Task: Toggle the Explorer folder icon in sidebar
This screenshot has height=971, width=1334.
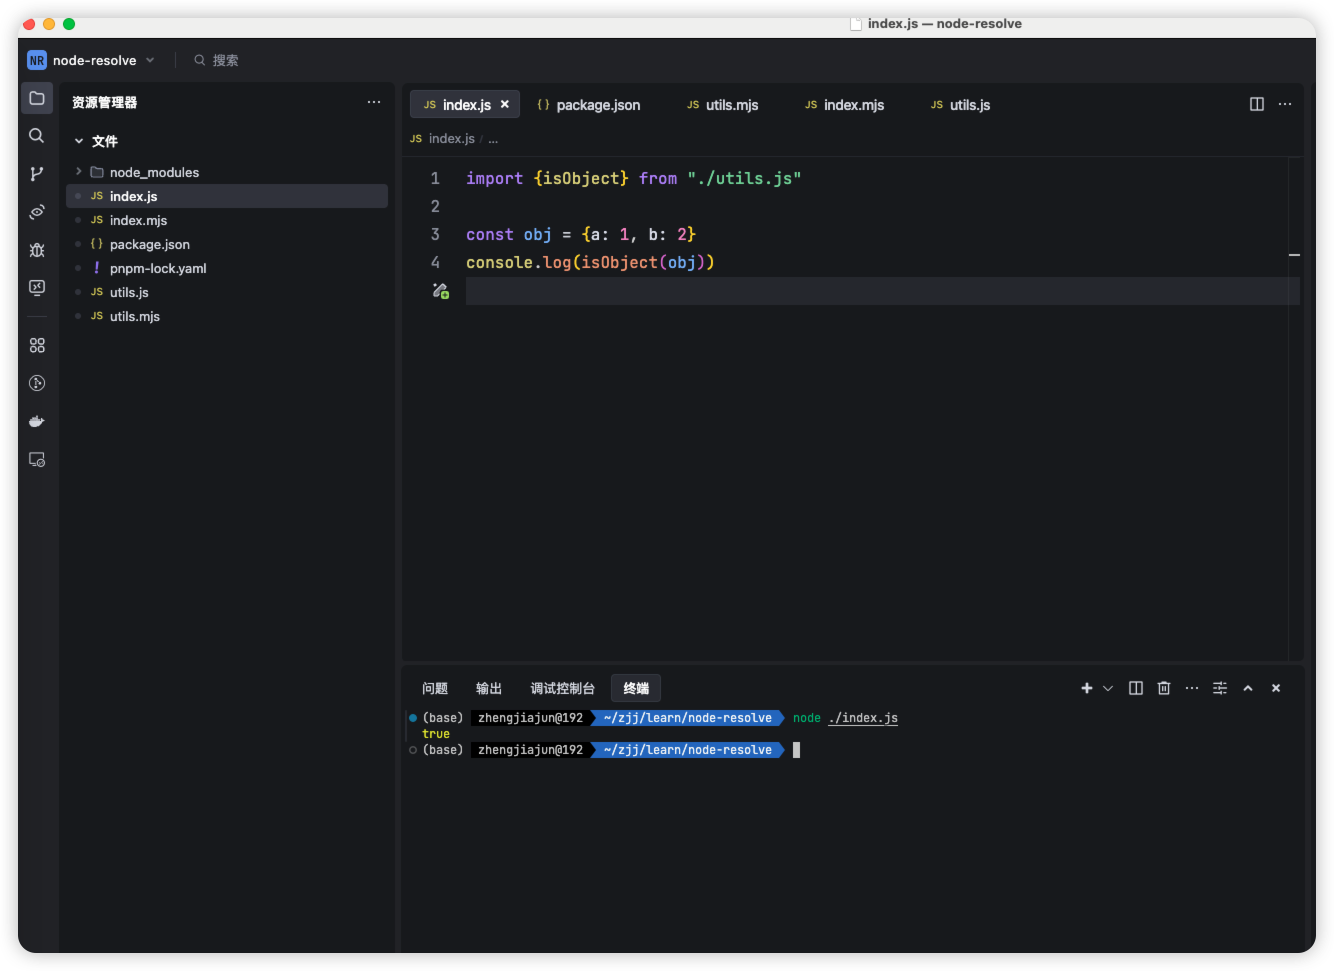Action: 37,98
